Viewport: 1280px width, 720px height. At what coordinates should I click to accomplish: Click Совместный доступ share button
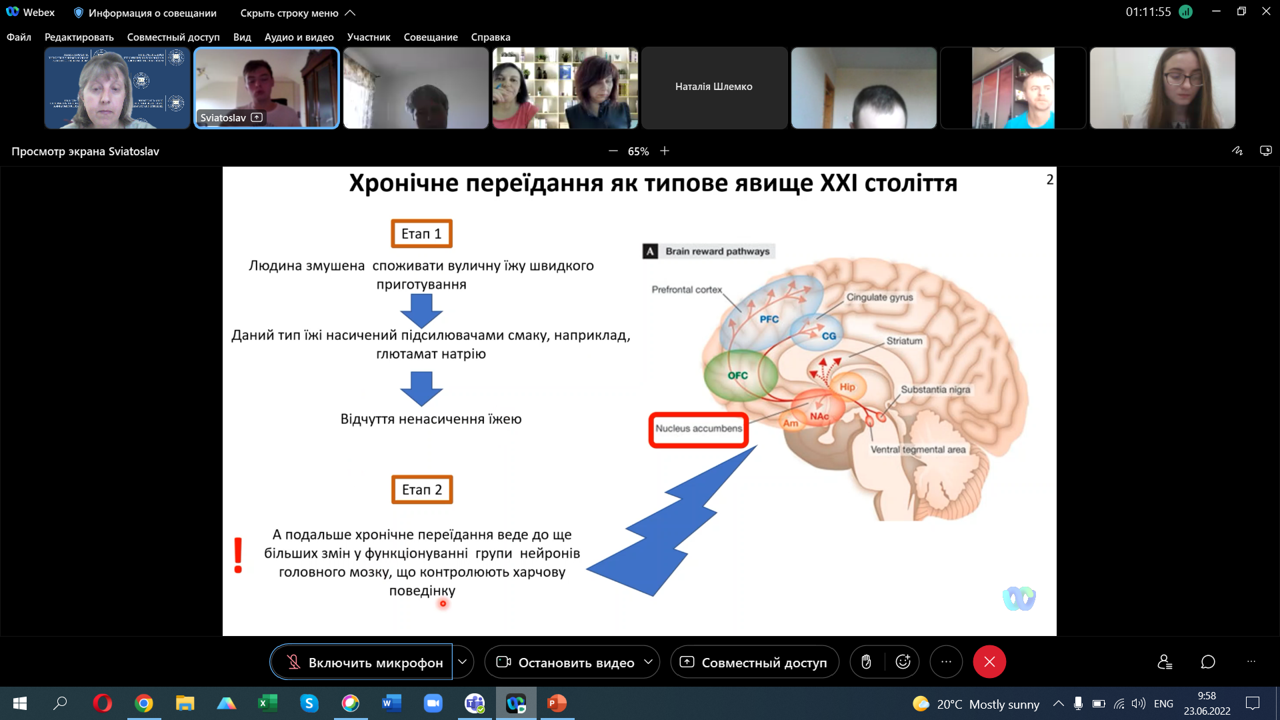(x=754, y=662)
